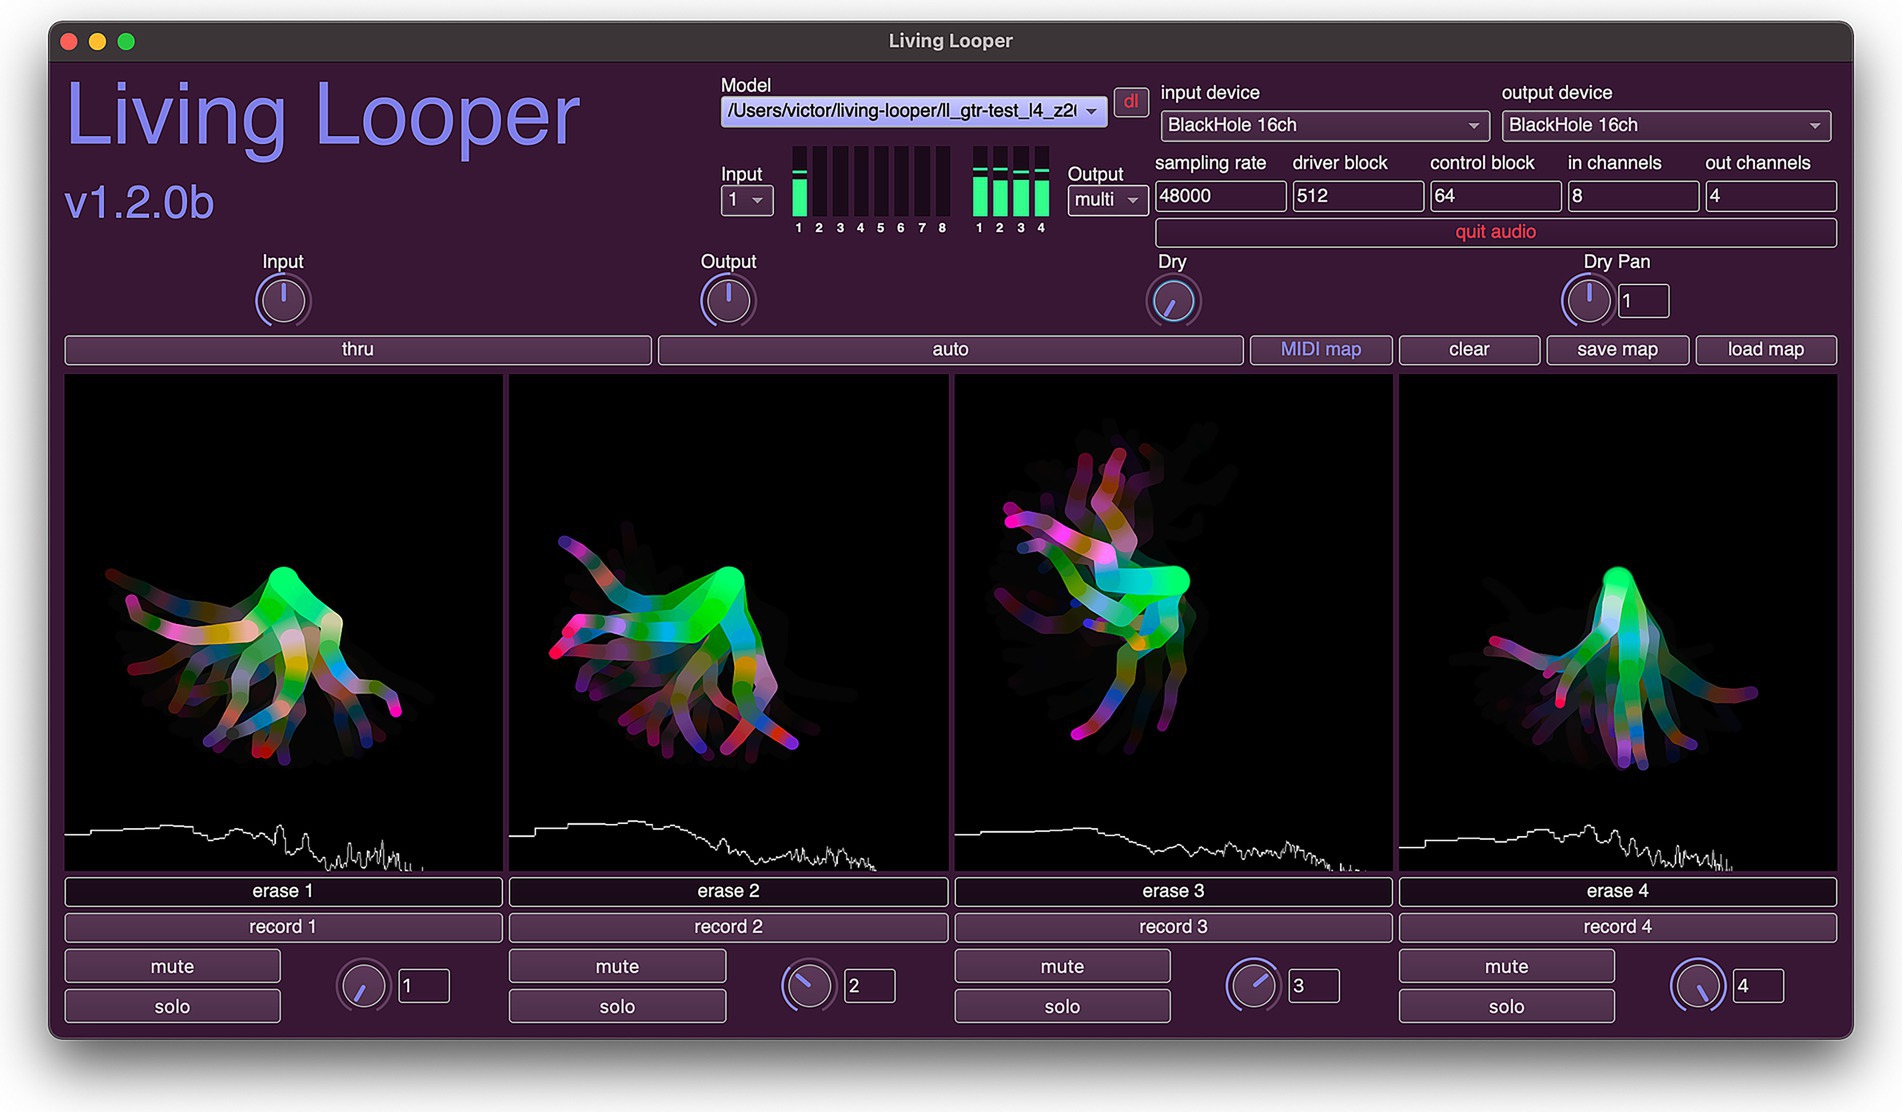Click loop 1 channel knob
The width and height of the screenshot is (1902, 1112).
coord(363,986)
